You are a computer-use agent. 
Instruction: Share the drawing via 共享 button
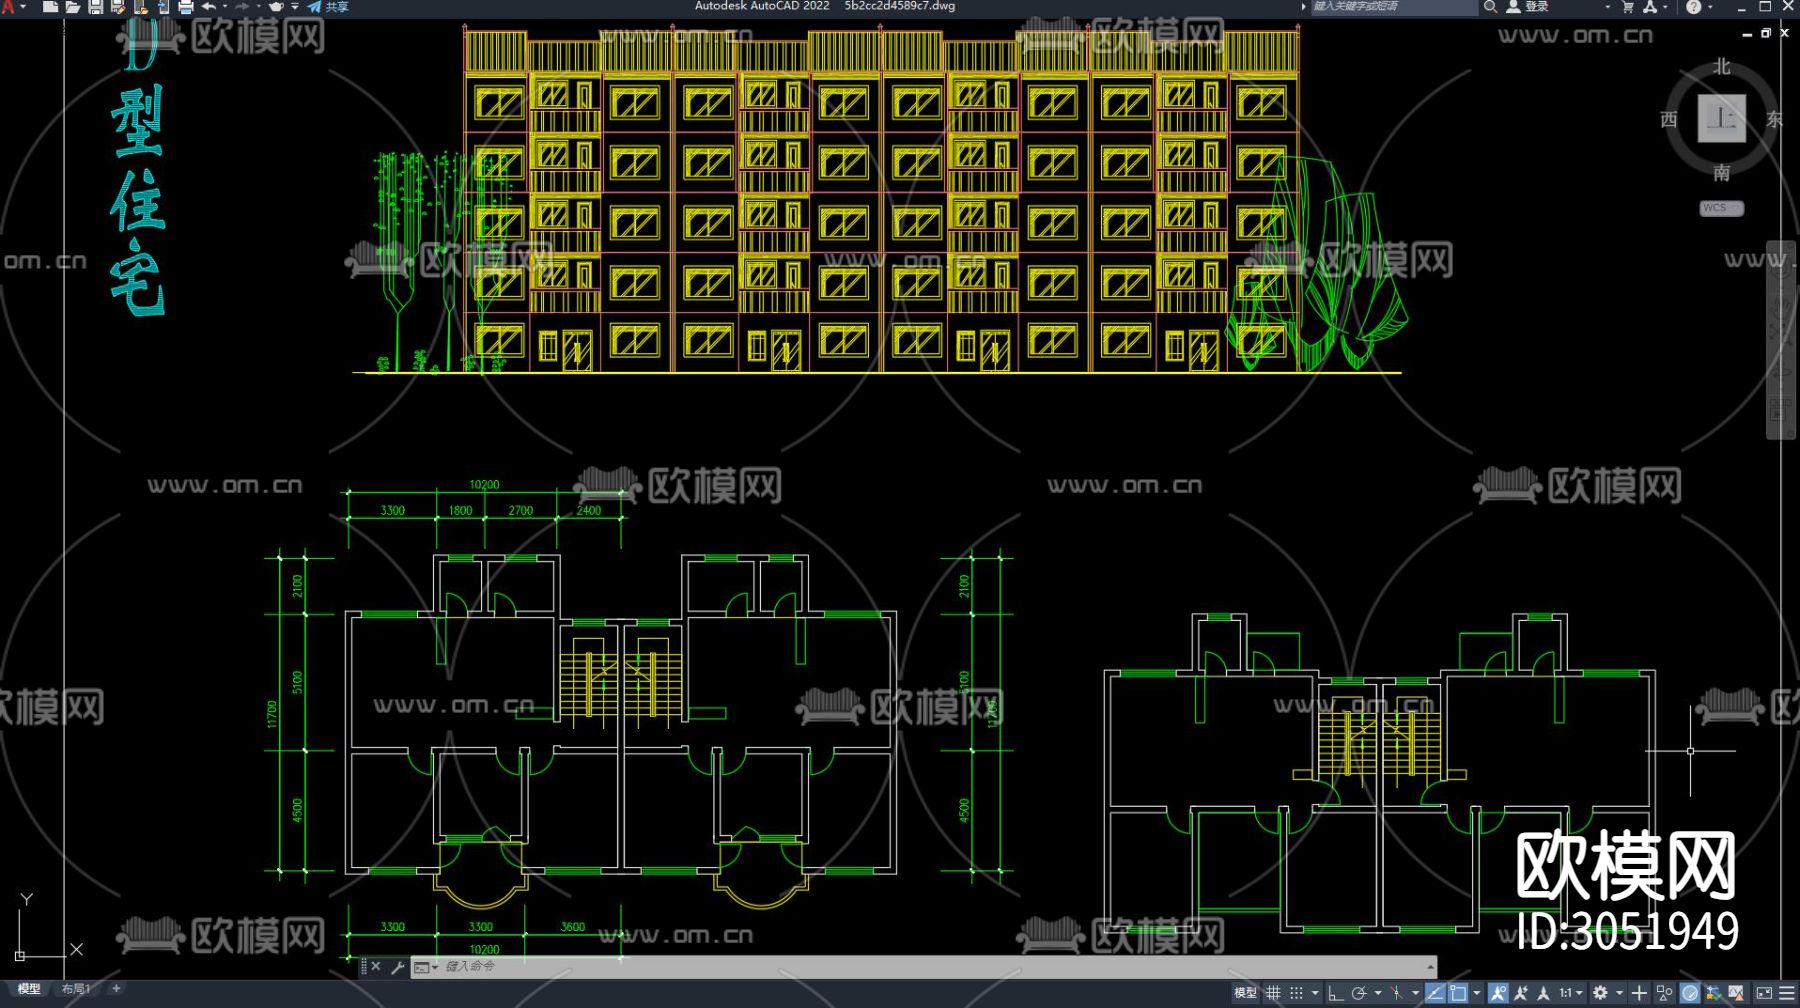pyautogui.click(x=328, y=7)
